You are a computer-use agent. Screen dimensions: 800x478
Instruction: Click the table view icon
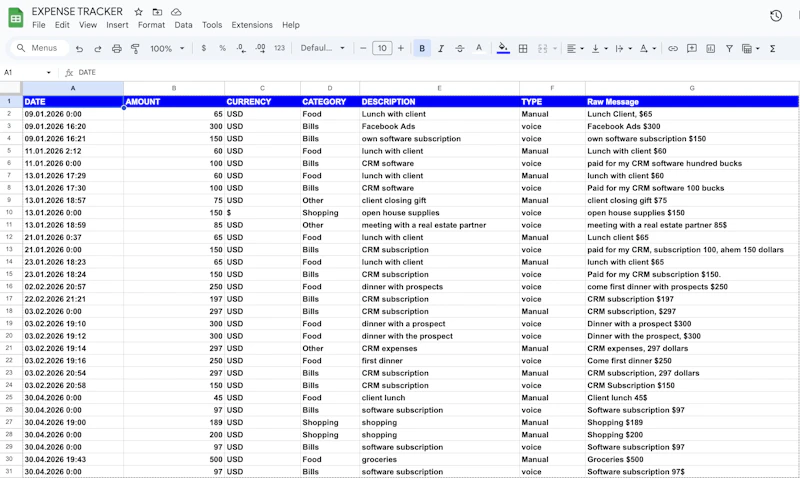[747, 48]
